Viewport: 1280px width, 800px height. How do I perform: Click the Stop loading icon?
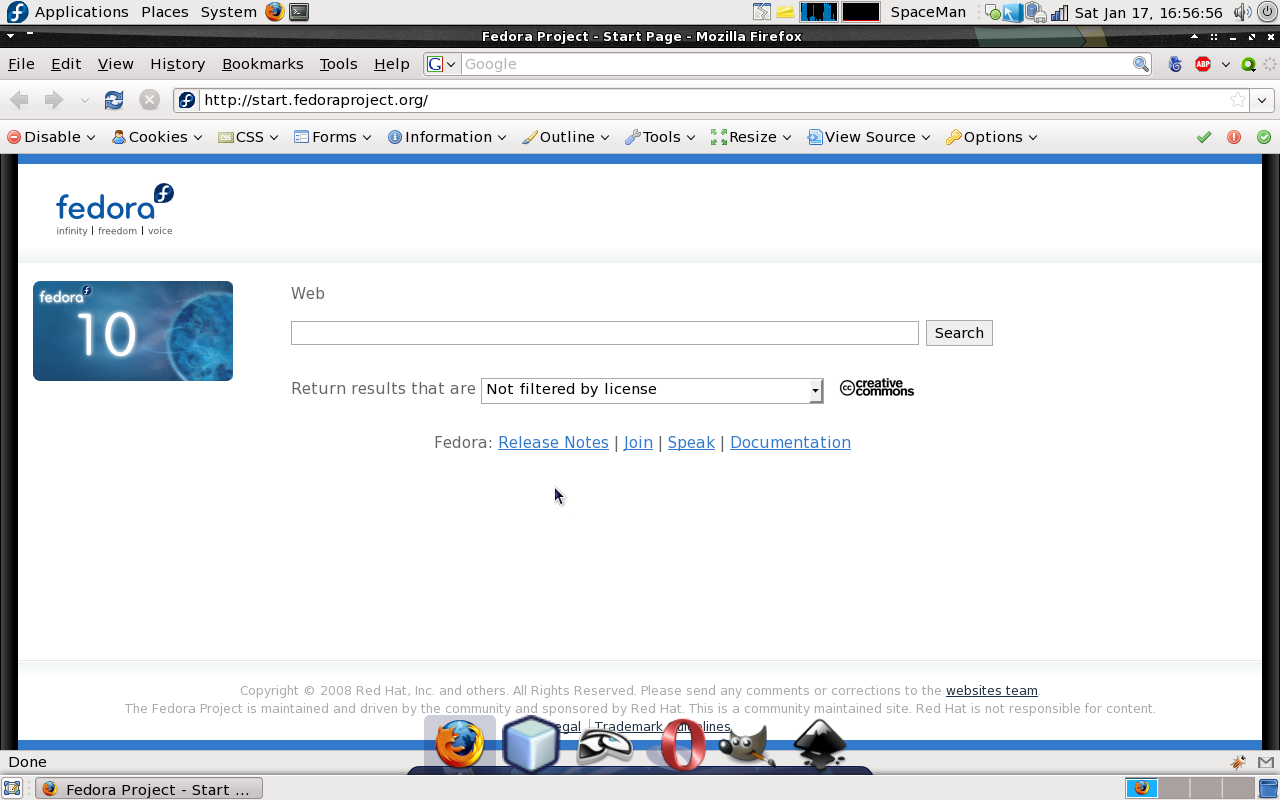click(x=149, y=100)
